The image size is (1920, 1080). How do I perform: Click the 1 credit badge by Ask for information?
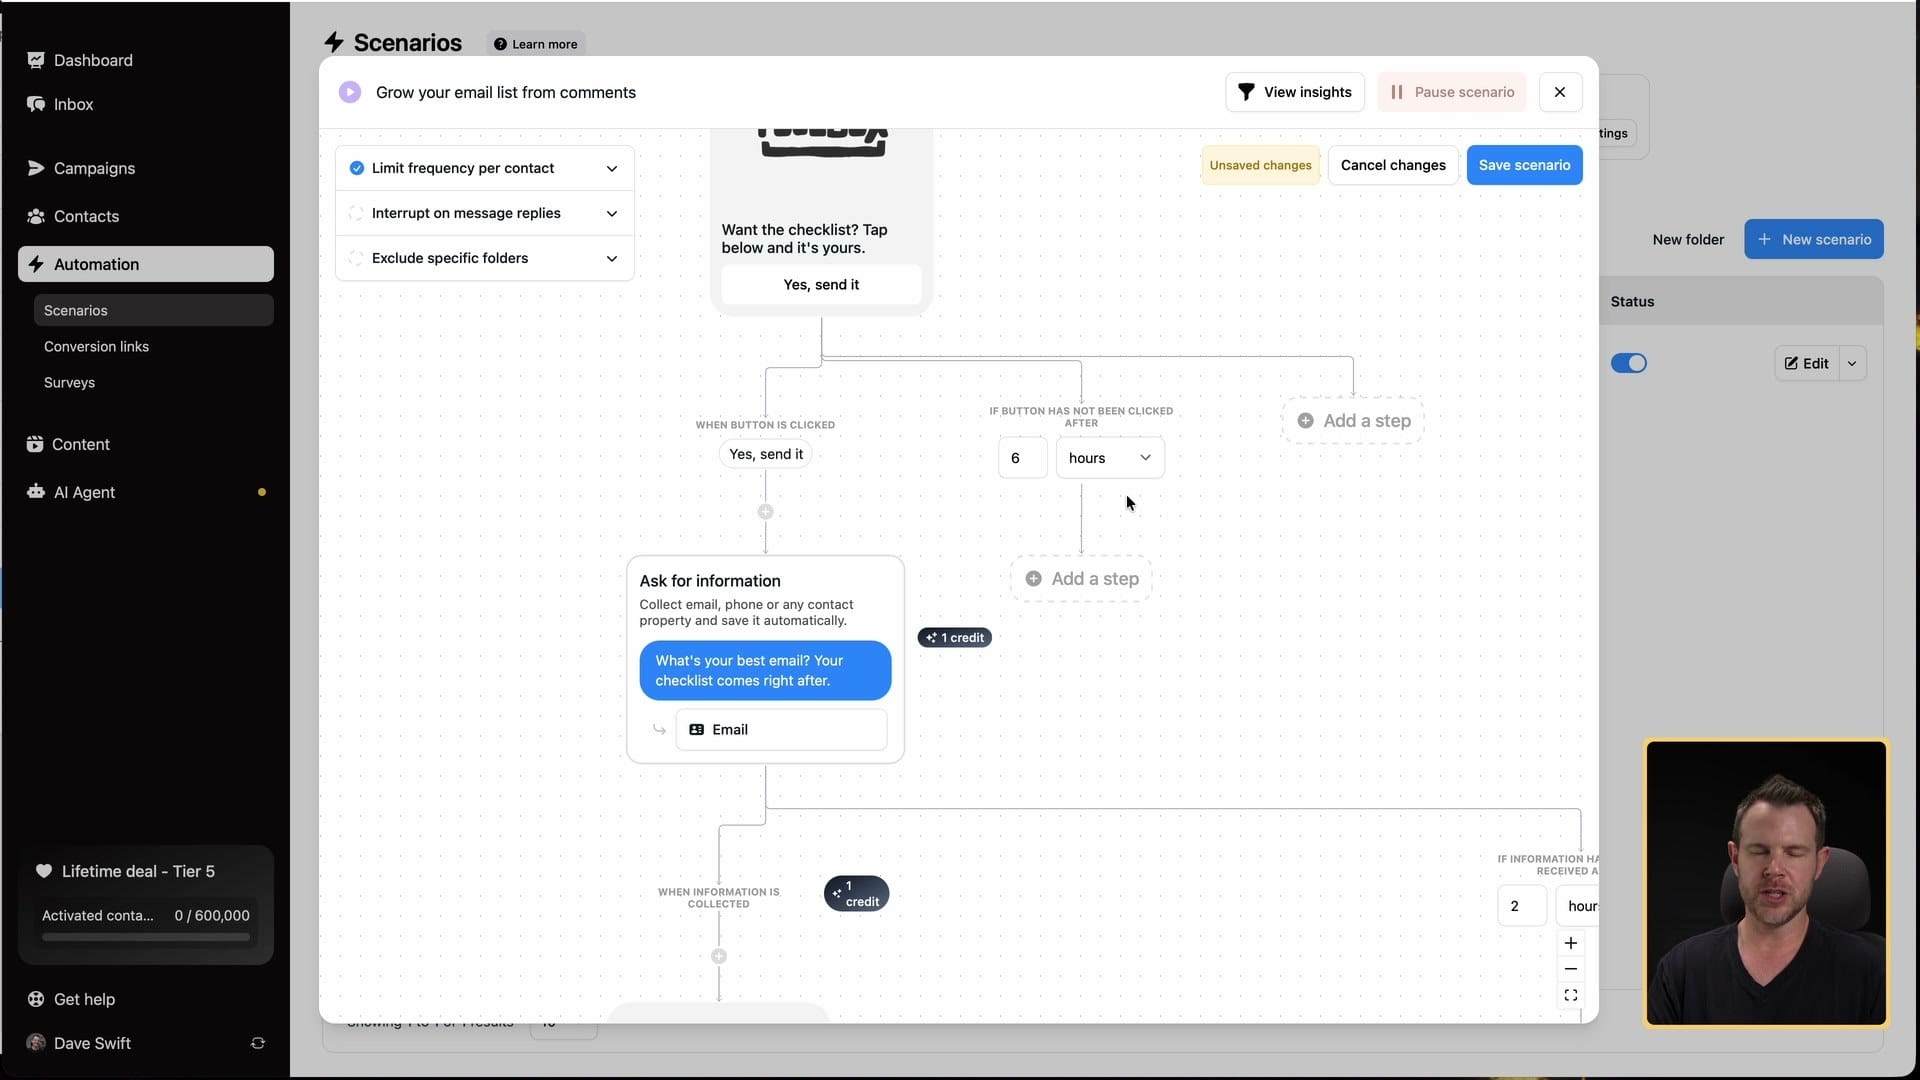pos(955,638)
